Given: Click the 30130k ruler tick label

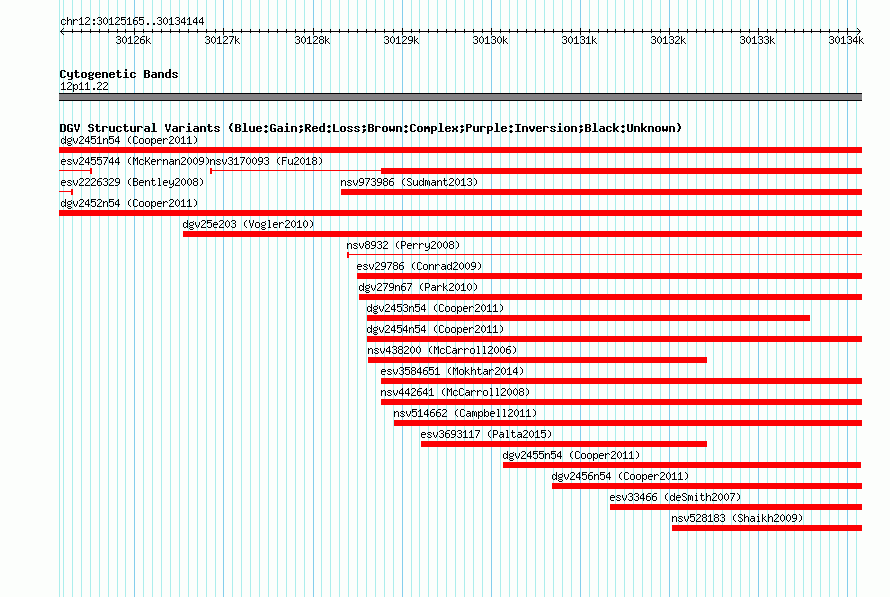Looking at the screenshot, I should coord(490,40).
